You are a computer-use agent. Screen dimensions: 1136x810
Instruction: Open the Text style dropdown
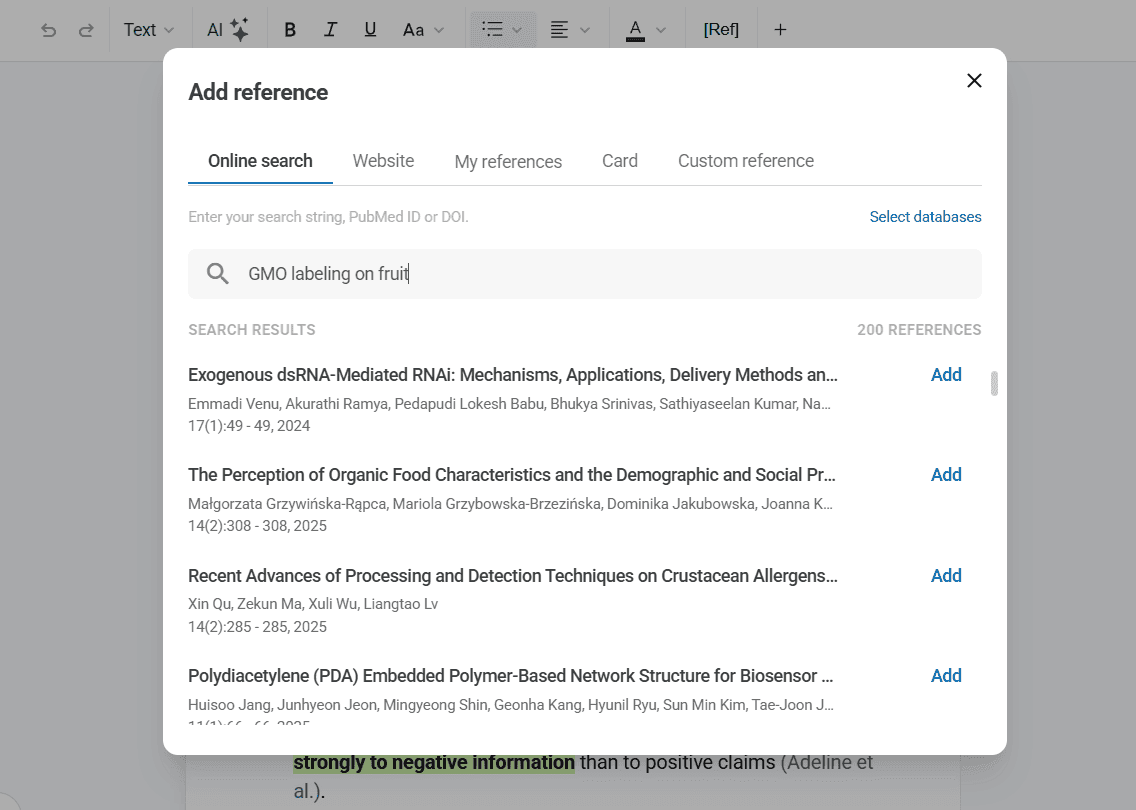click(148, 30)
